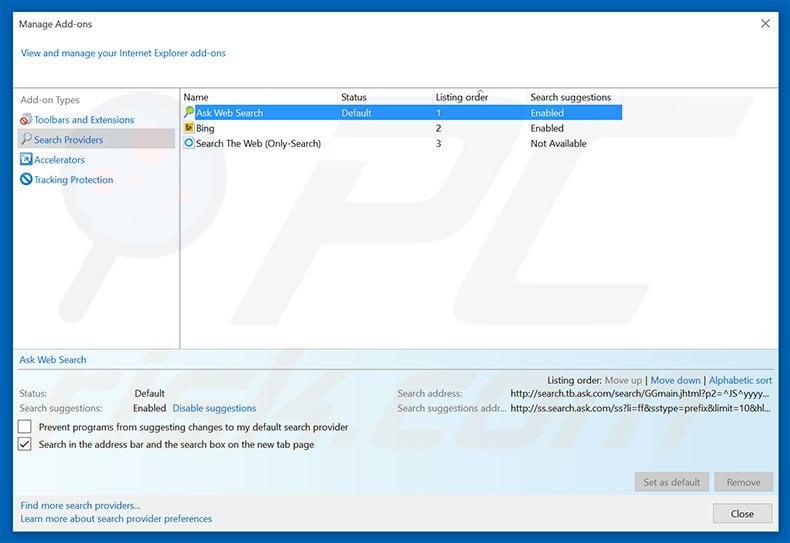Click Disable suggestions link

(x=214, y=408)
